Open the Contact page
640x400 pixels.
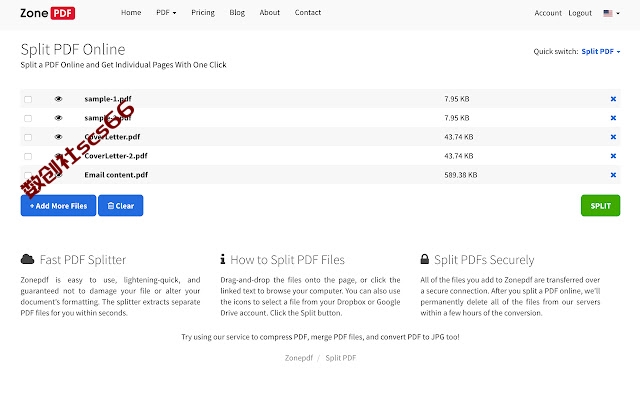pyautogui.click(x=308, y=13)
